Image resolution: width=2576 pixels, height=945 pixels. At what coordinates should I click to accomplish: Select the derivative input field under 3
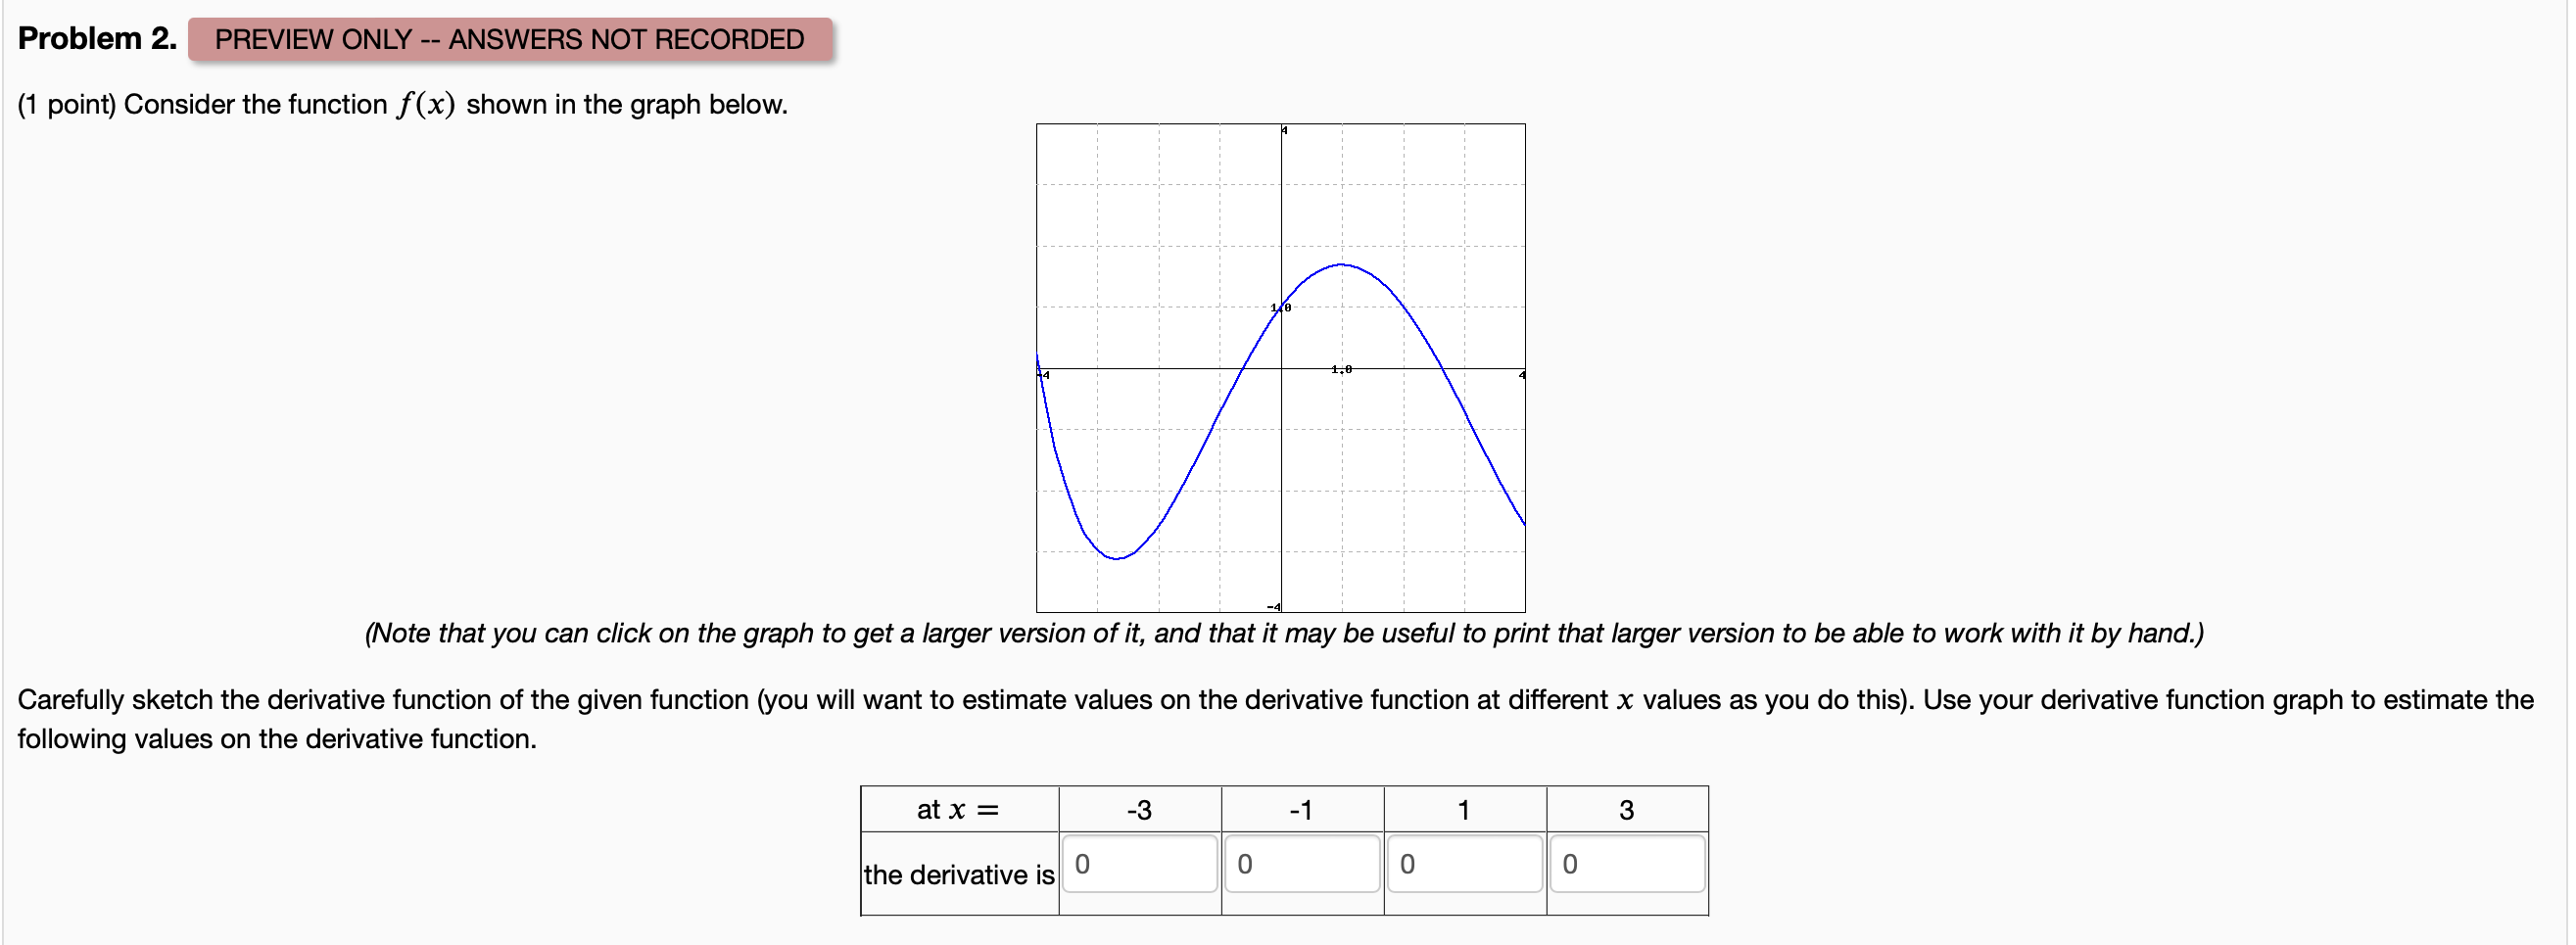coord(1627,862)
